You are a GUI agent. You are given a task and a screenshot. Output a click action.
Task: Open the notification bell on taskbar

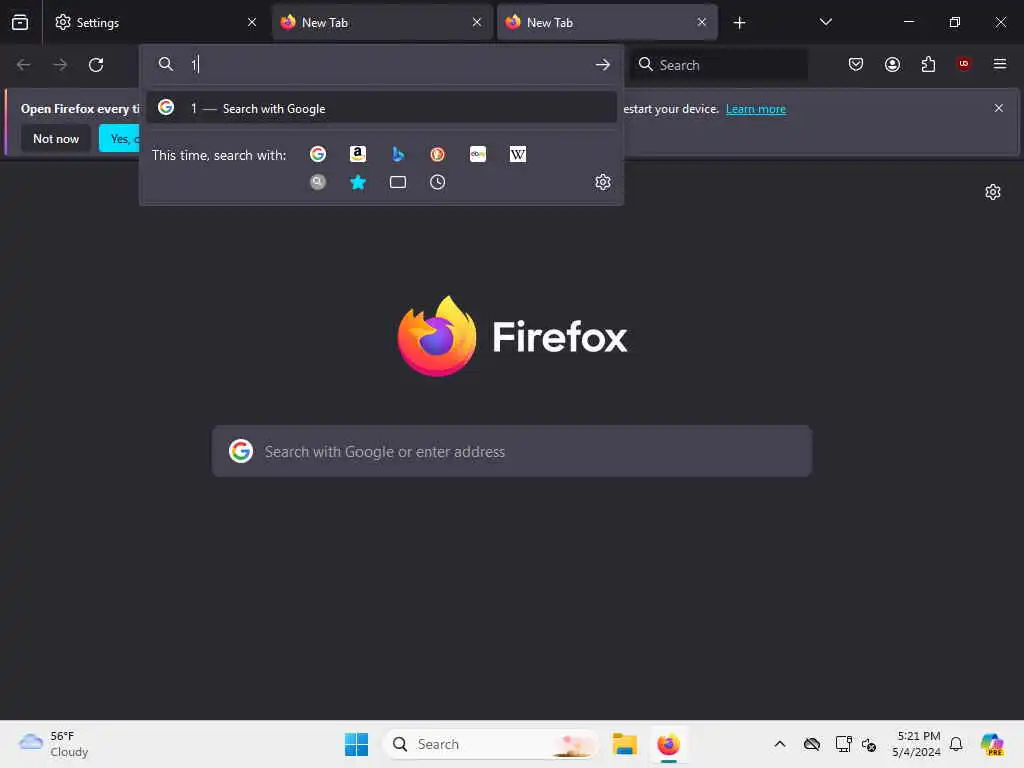click(x=956, y=744)
